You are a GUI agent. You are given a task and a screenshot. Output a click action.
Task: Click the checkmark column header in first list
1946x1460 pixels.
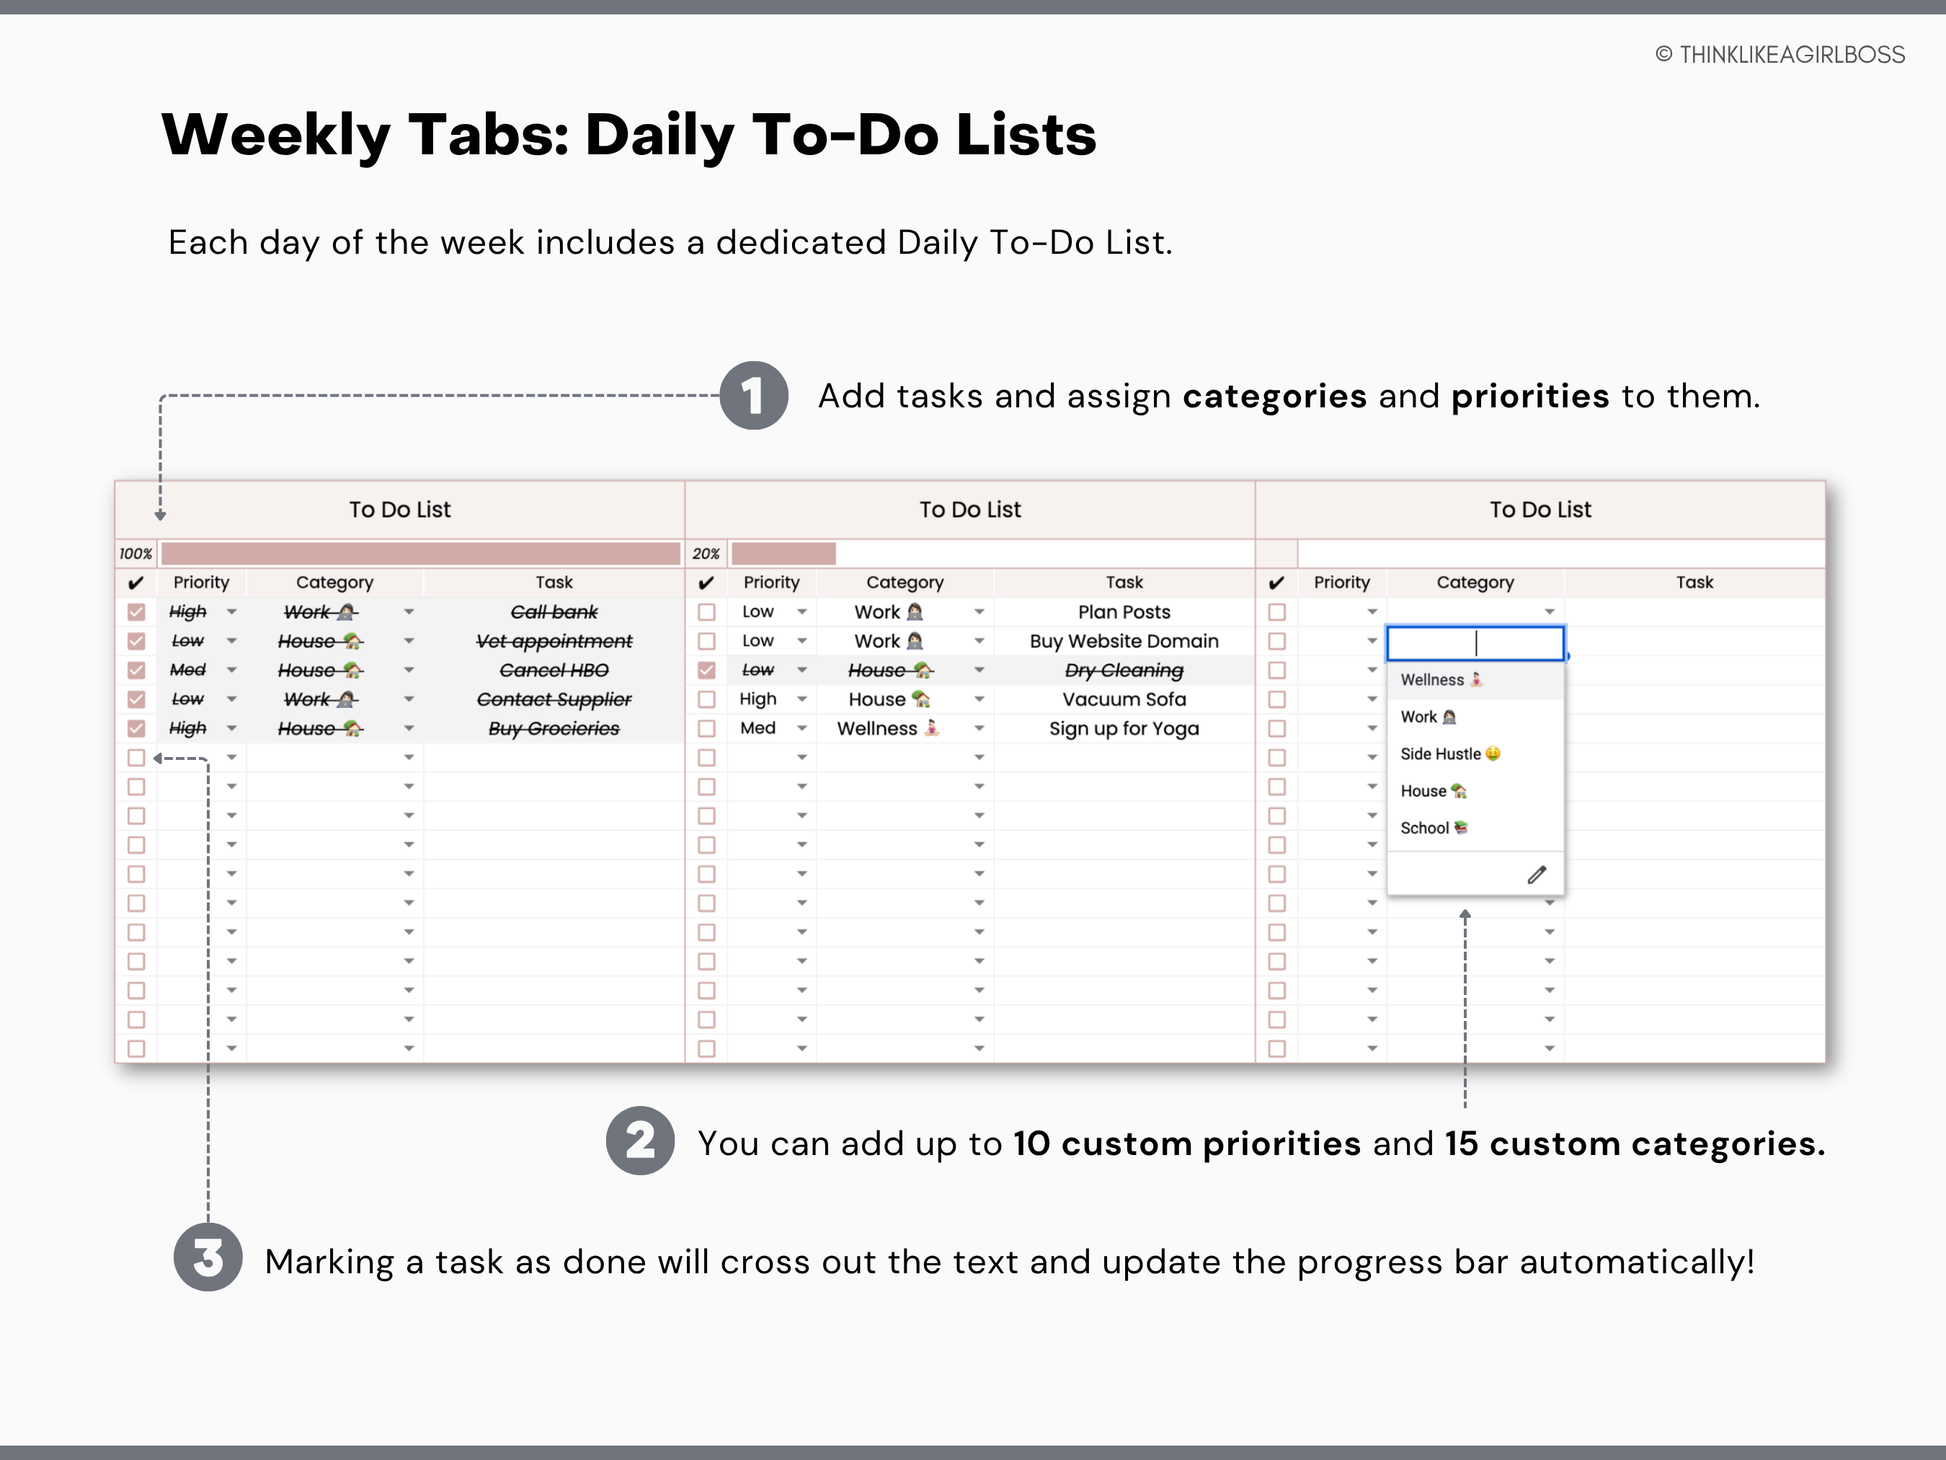(136, 583)
